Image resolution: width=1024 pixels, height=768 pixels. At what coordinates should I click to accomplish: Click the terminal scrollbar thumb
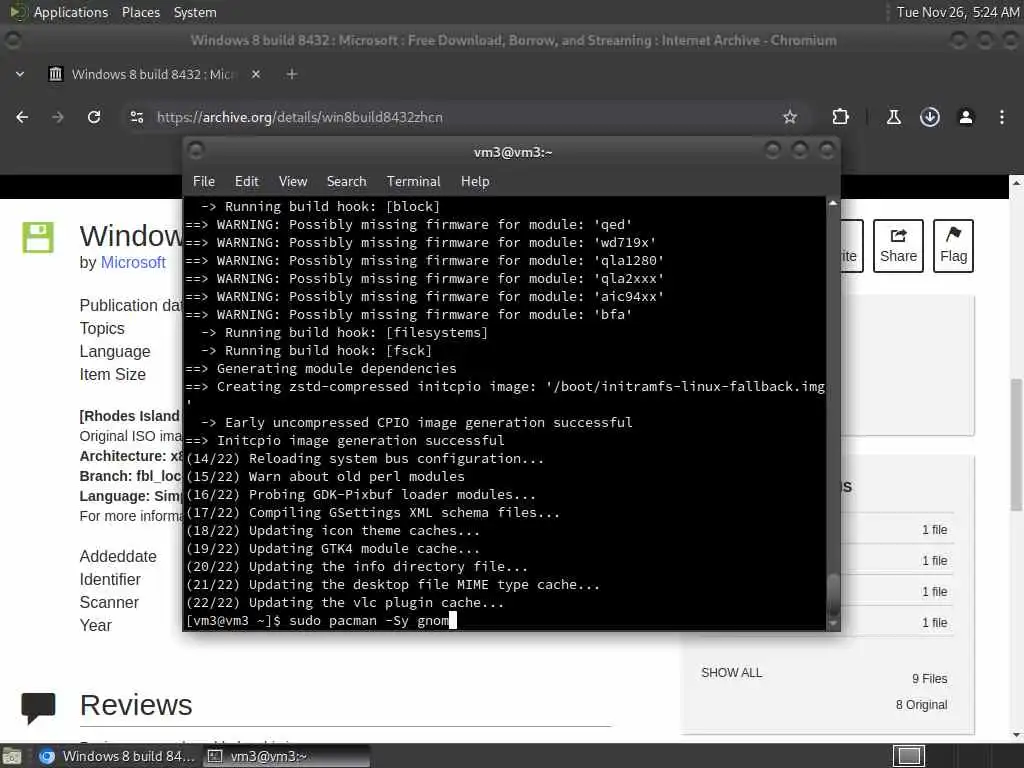click(x=833, y=594)
